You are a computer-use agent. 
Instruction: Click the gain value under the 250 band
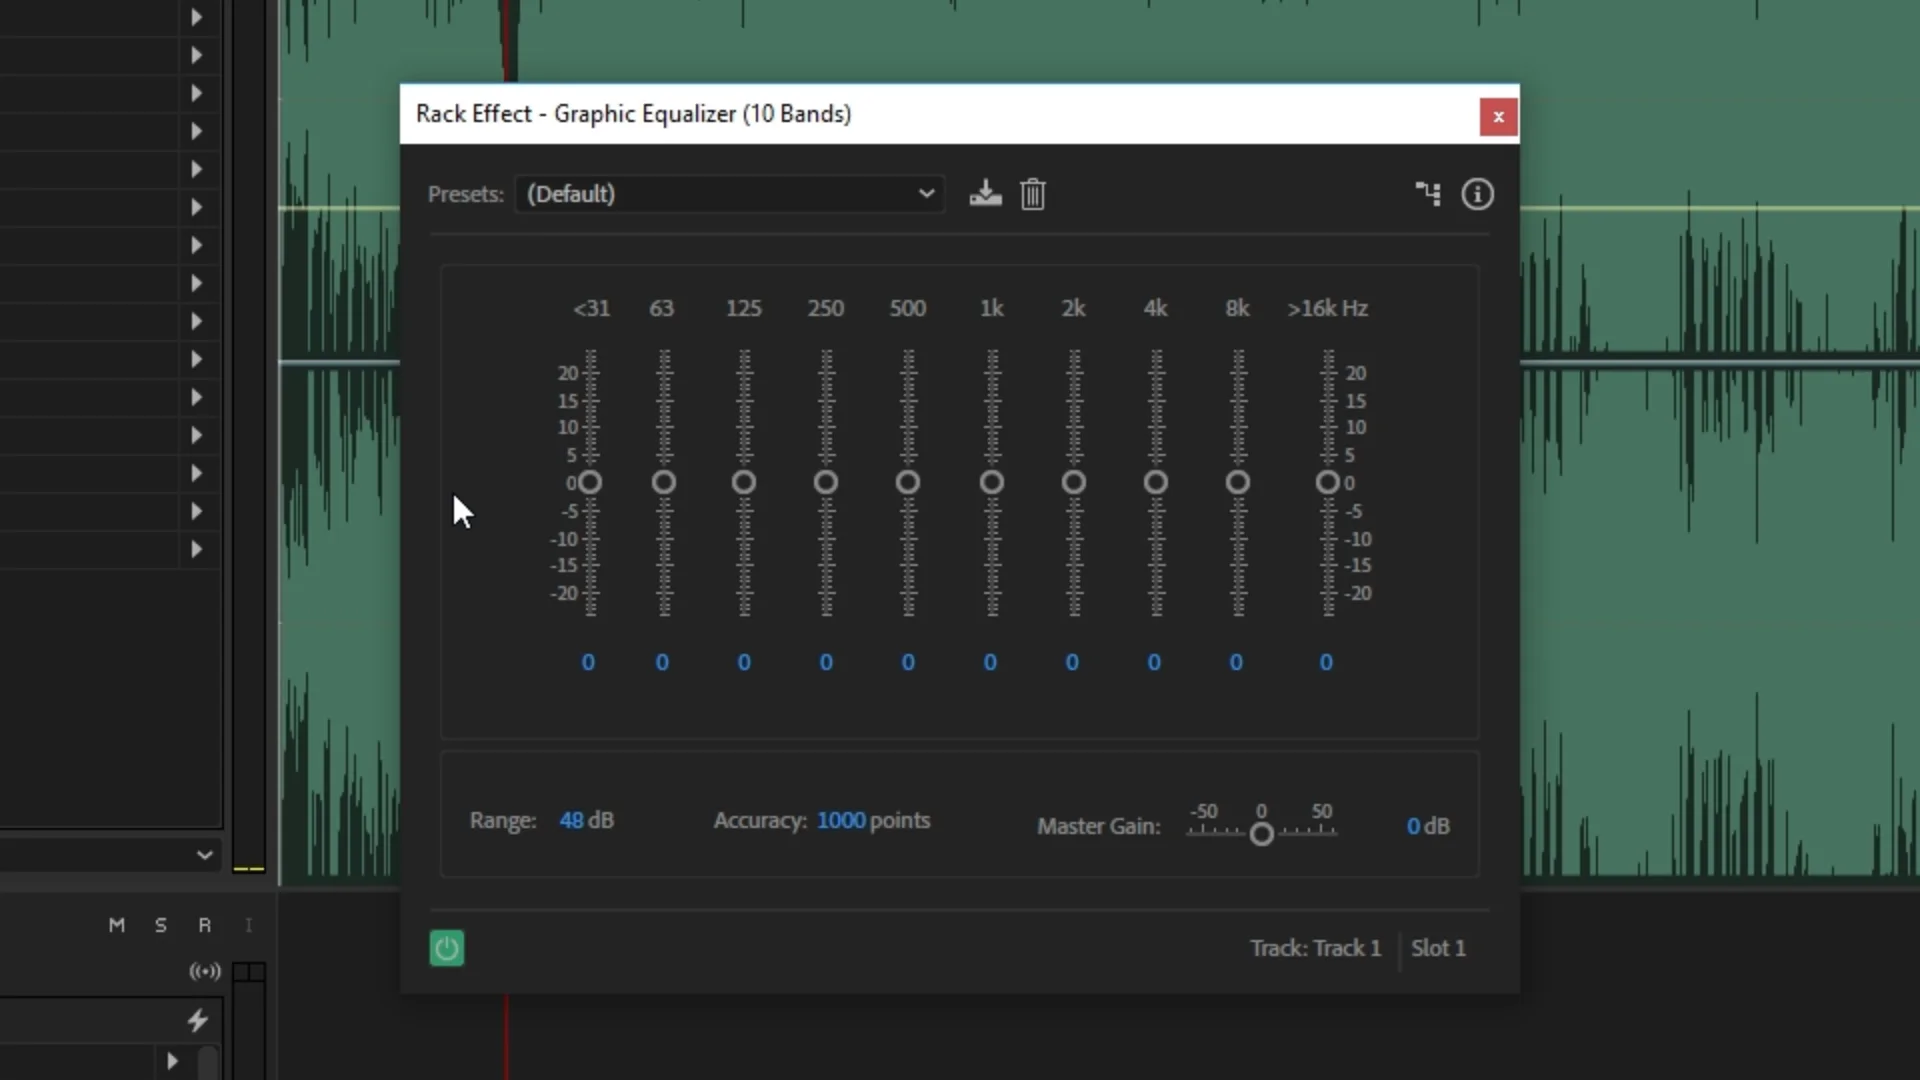(x=826, y=662)
